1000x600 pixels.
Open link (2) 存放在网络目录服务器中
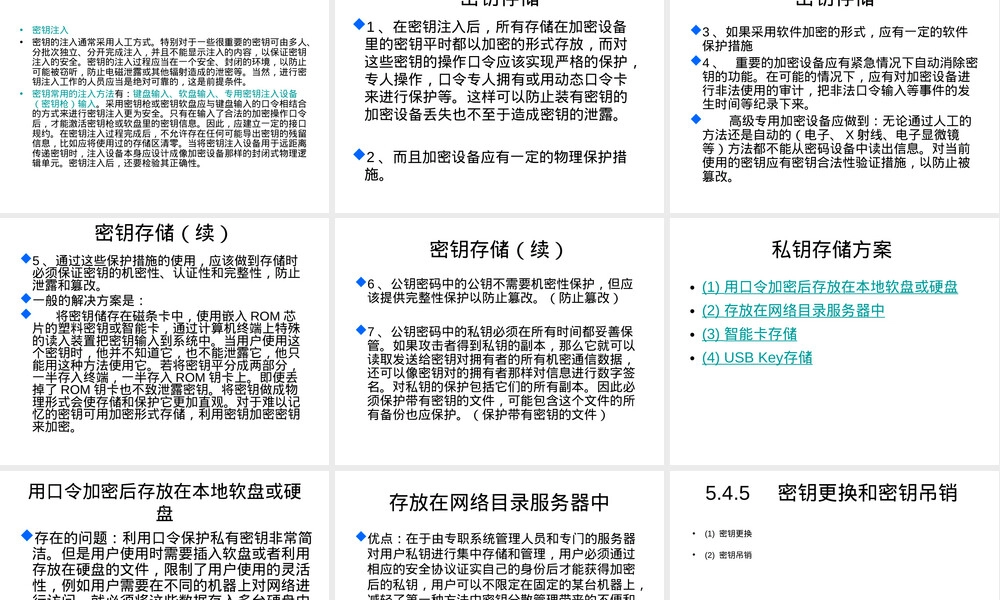pos(793,311)
